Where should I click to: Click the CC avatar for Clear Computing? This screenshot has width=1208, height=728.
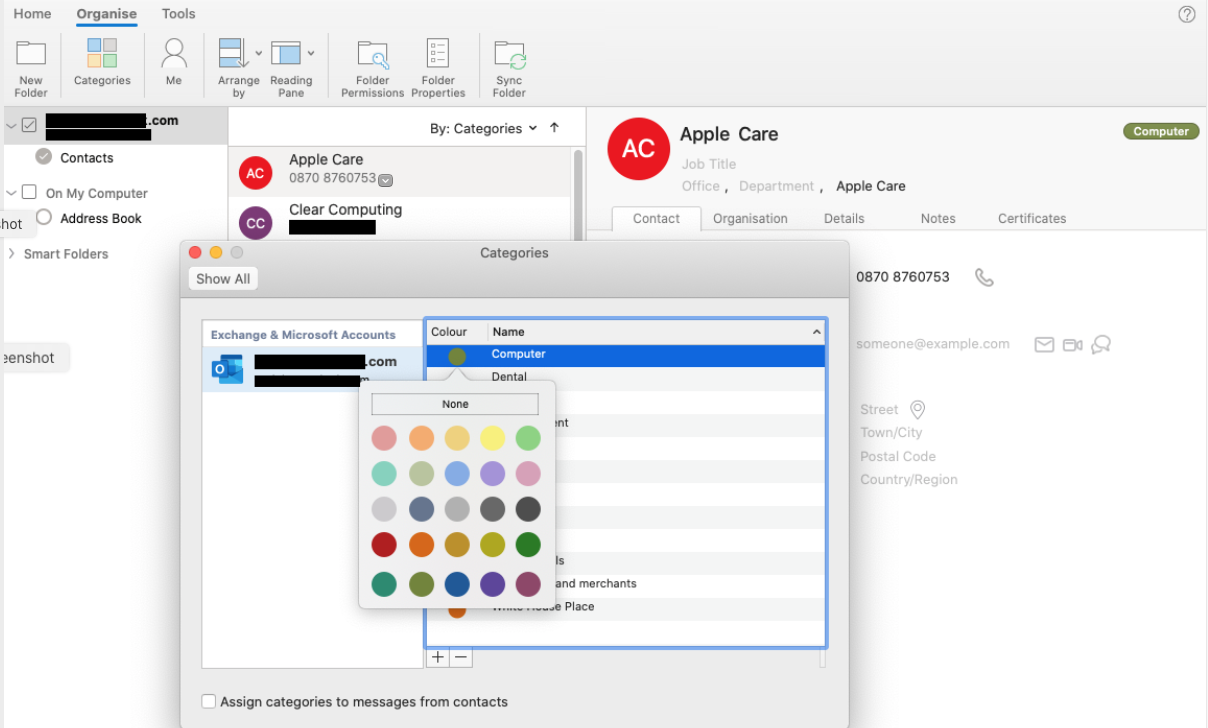coord(255,222)
